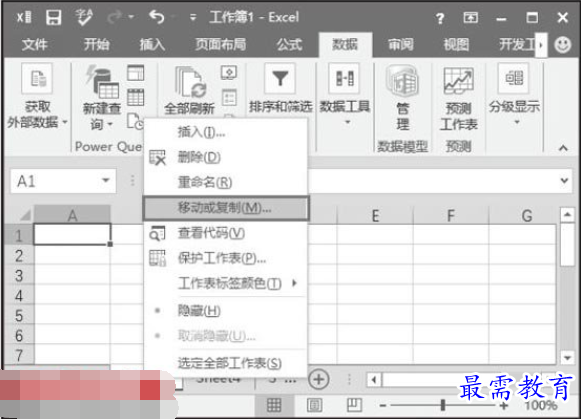Open 工作表标签颜色(T) submenu

tap(225, 283)
